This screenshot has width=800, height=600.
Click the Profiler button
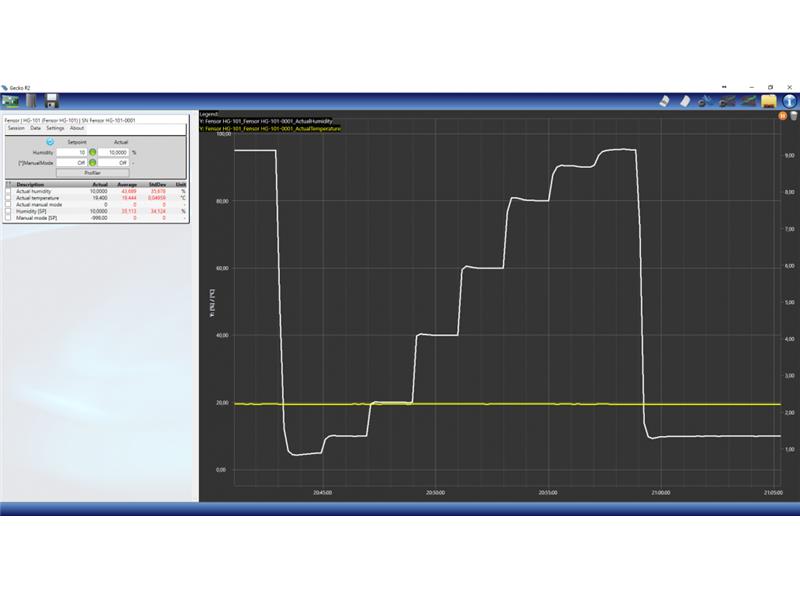coord(92,172)
